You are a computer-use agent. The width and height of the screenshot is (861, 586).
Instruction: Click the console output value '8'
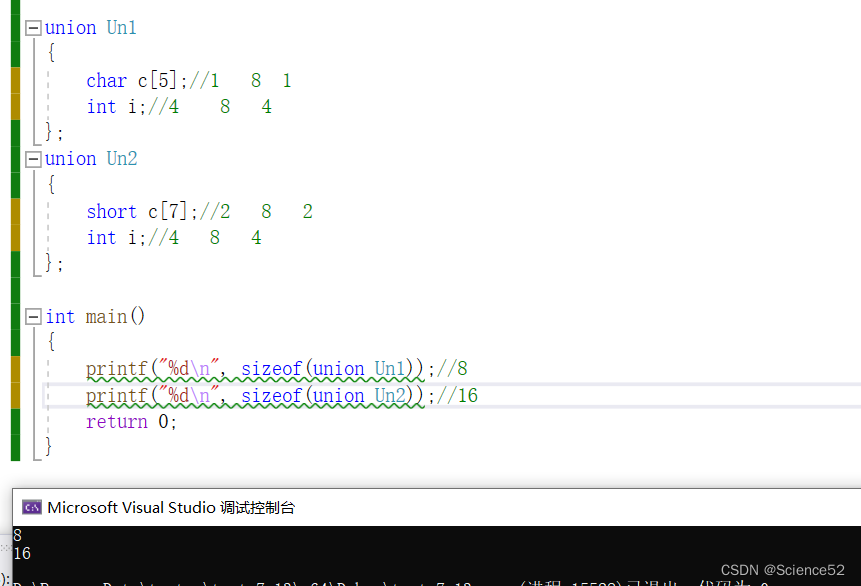(18, 535)
